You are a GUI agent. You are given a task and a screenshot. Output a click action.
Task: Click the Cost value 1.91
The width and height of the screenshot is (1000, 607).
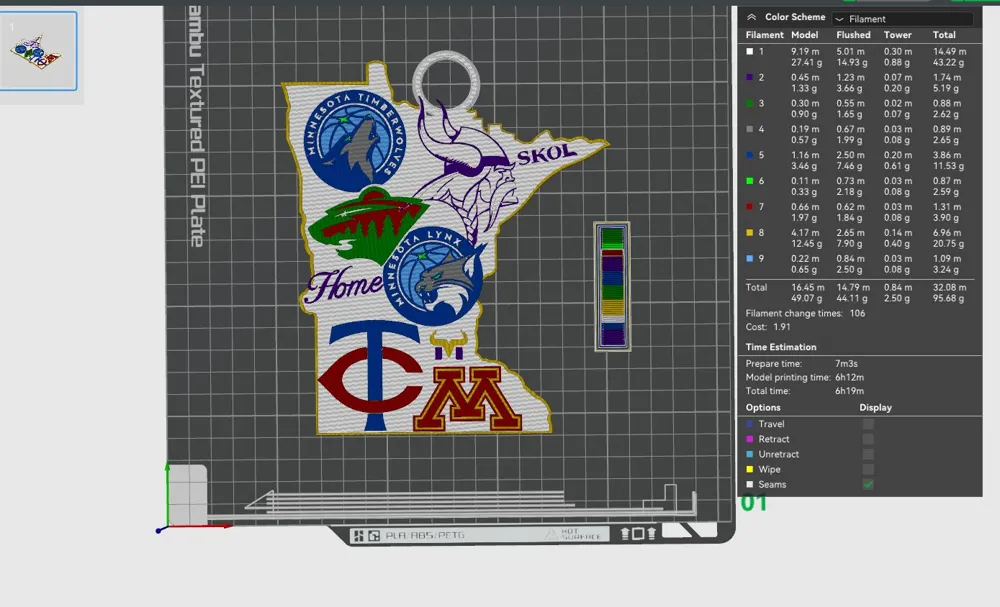pyautogui.click(x=781, y=327)
